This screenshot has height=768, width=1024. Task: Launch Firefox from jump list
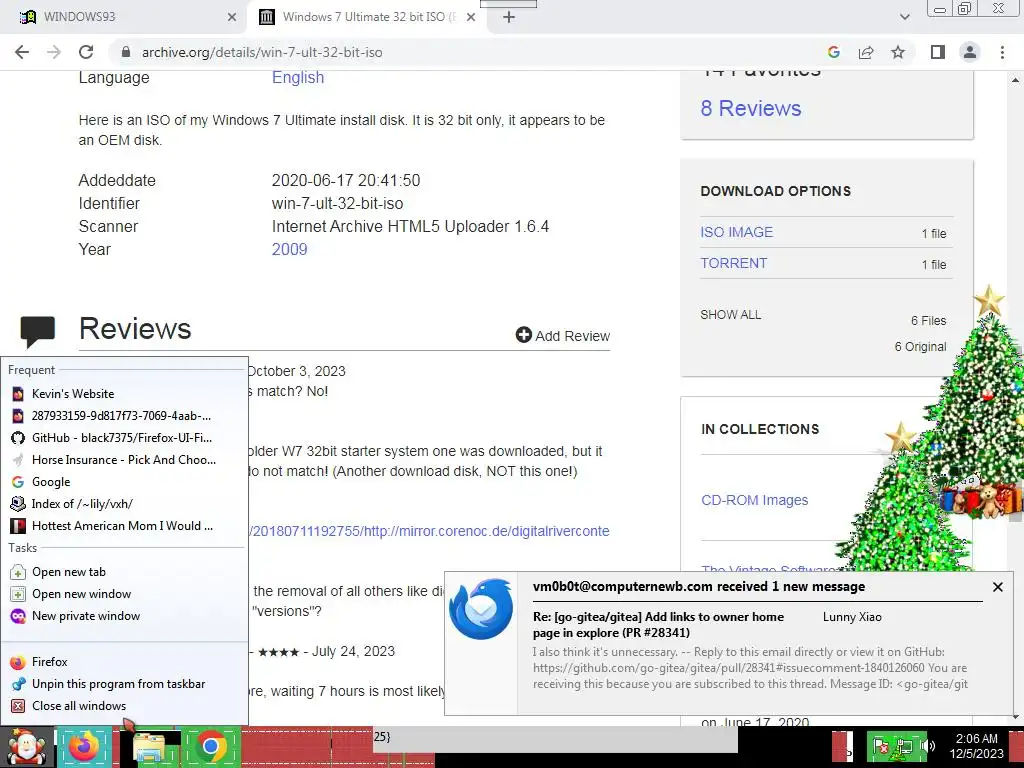tap(124, 662)
